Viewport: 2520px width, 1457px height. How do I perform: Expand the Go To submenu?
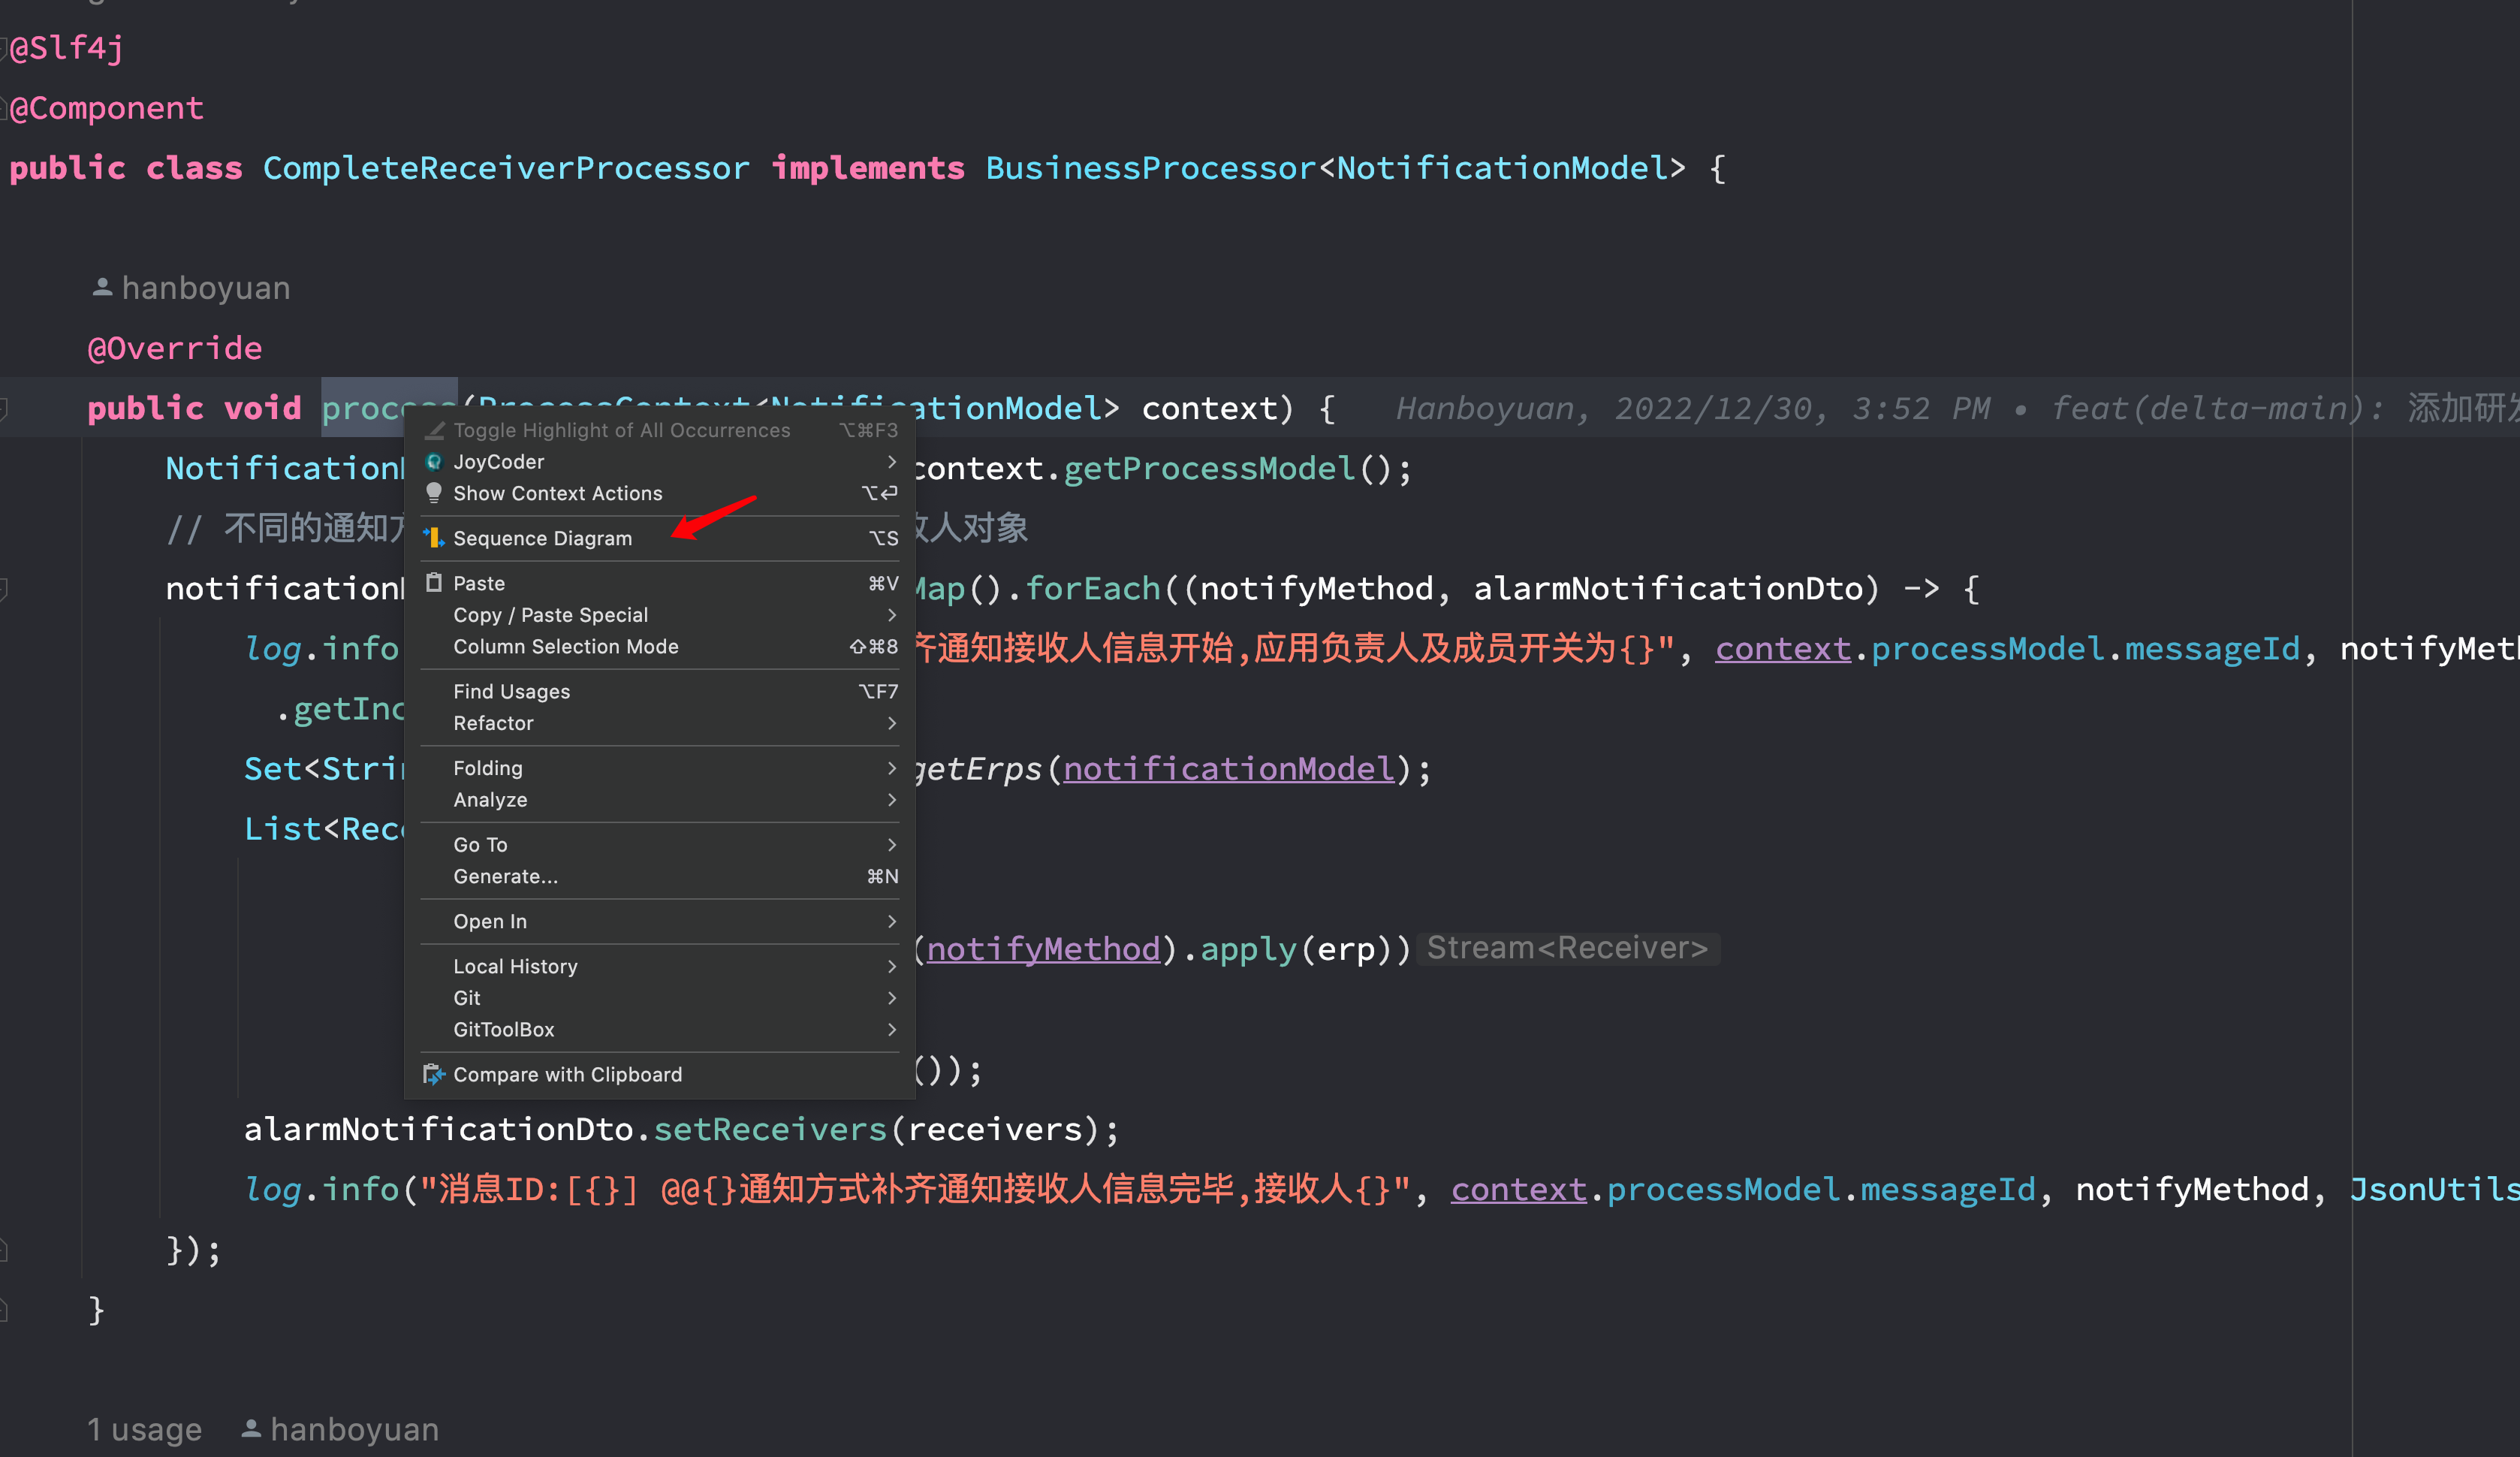click(x=891, y=845)
